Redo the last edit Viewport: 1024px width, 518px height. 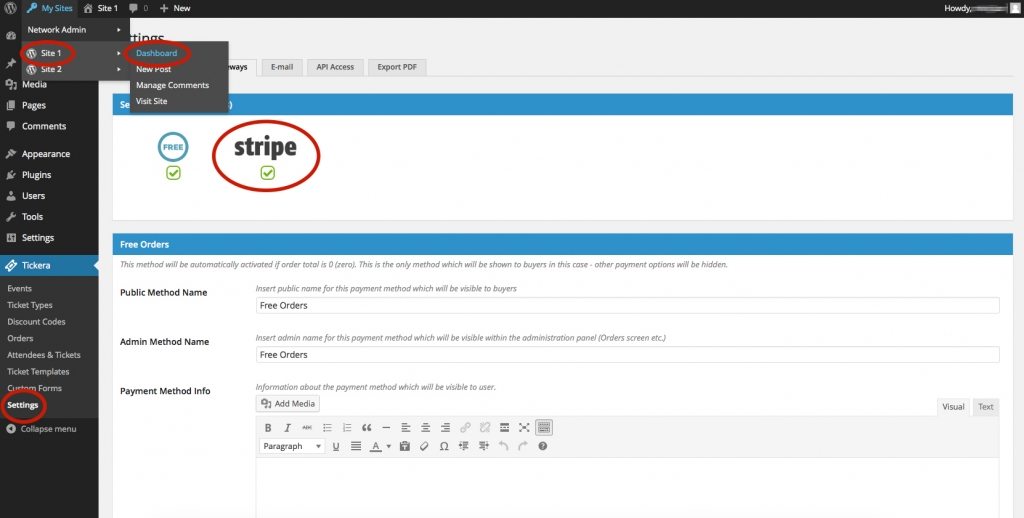coord(522,446)
